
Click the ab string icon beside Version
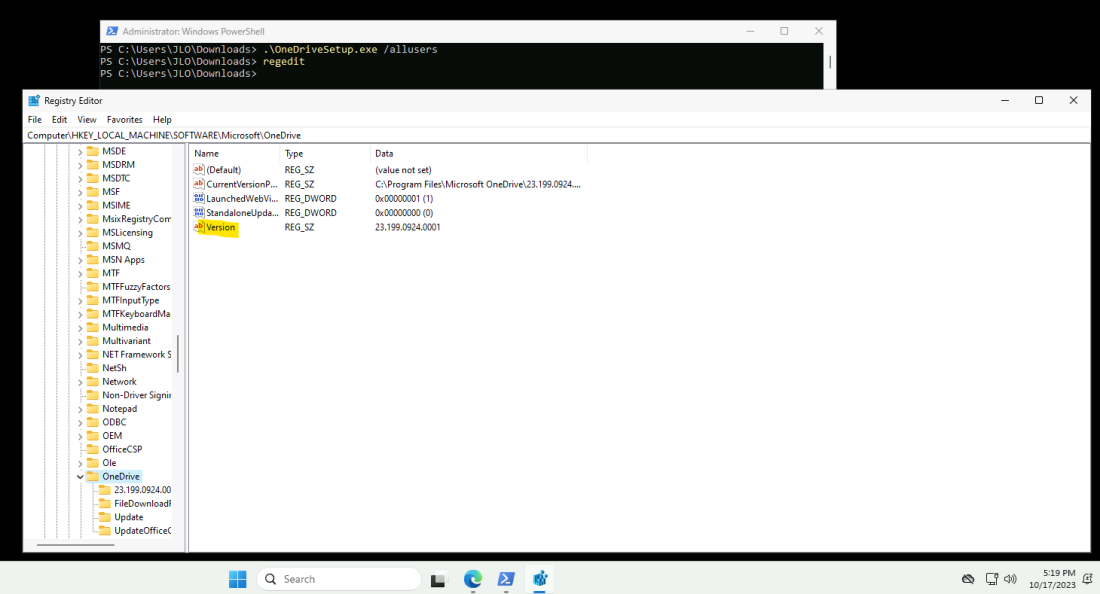201,227
